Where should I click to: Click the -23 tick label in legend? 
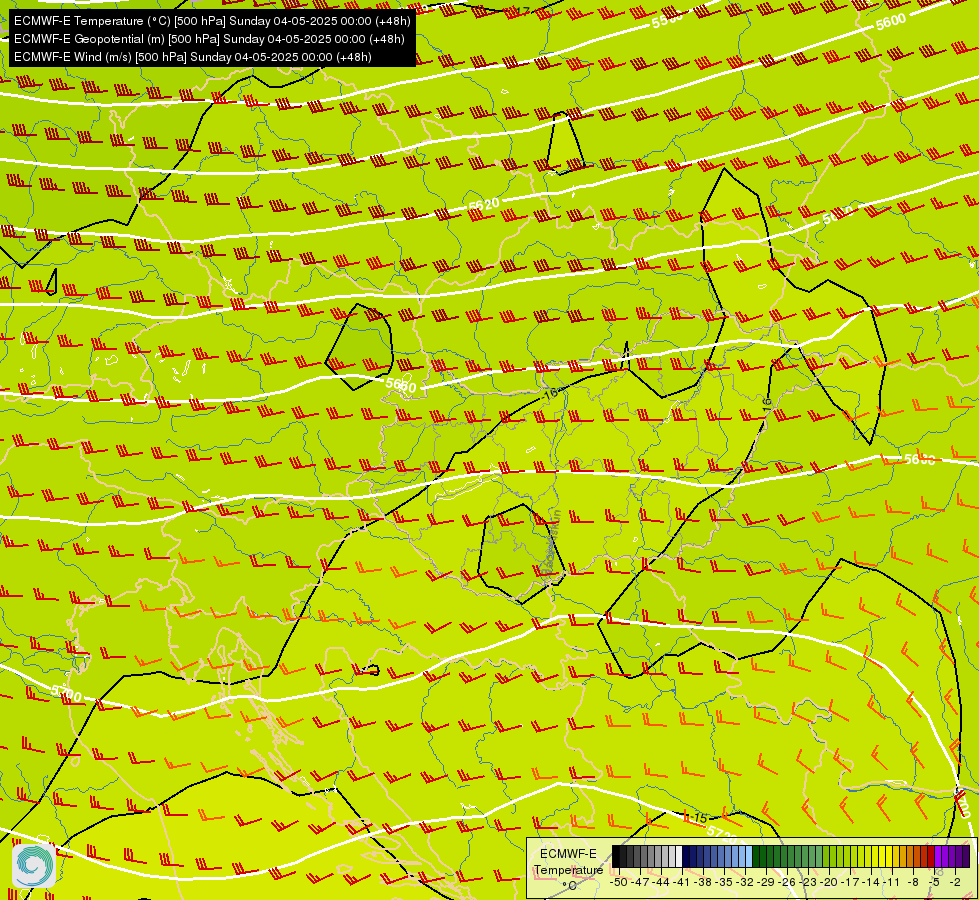(808, 882)
